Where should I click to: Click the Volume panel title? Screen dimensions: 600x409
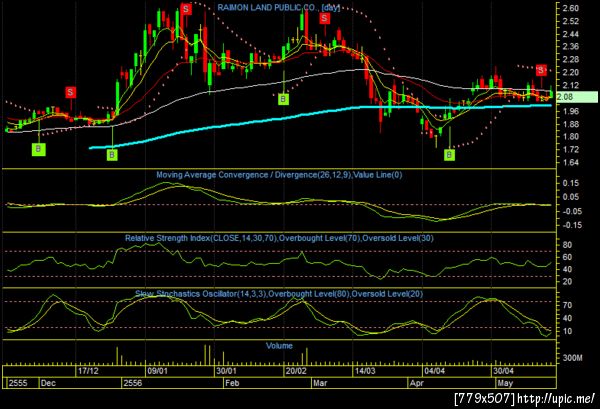pos(279,346)
